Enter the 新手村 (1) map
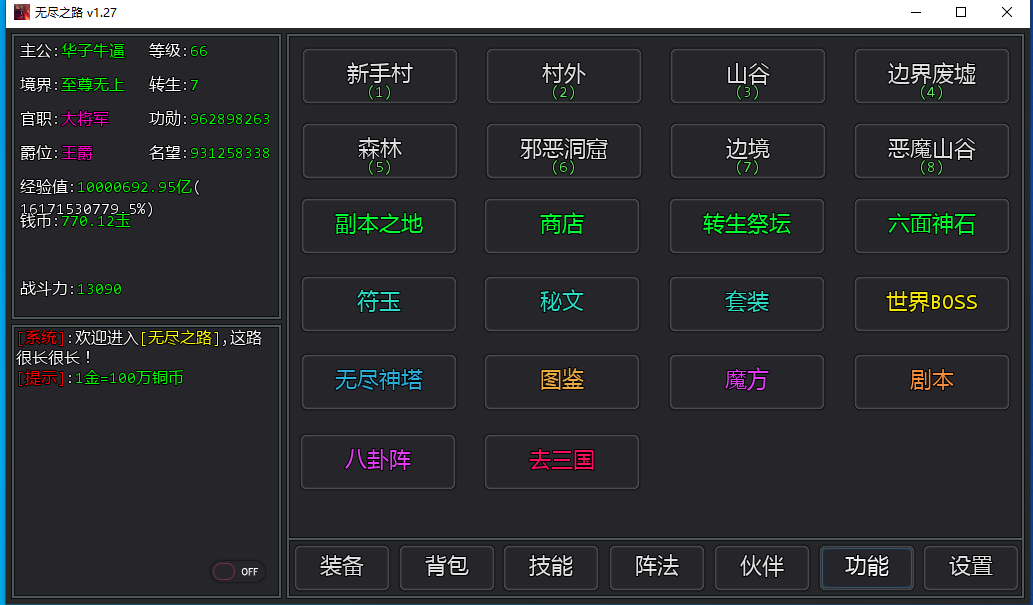This screenshot has height=605, width=1033. pyautogui.click(x=380, y=76)
